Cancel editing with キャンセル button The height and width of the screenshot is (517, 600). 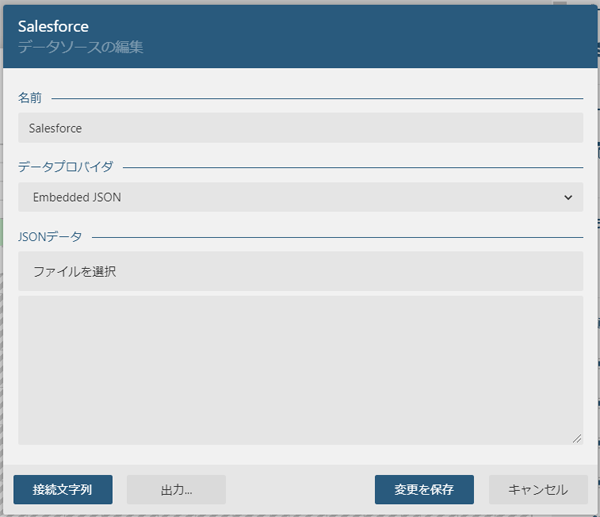click(538, 489)
